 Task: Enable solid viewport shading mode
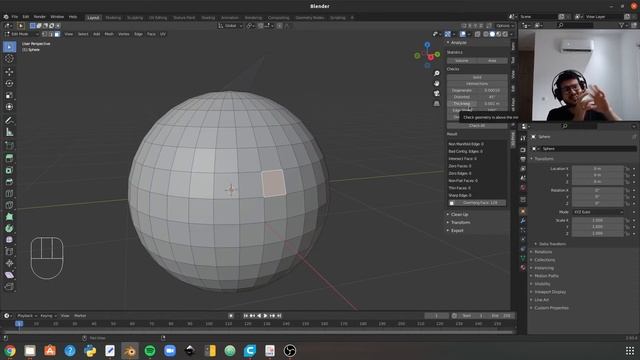click(492, 34)
